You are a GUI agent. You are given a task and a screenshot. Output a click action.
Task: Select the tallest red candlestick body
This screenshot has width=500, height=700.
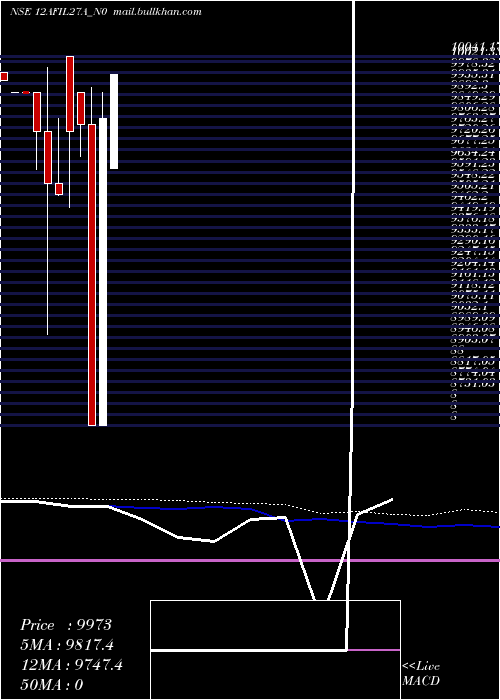point(92,275)
